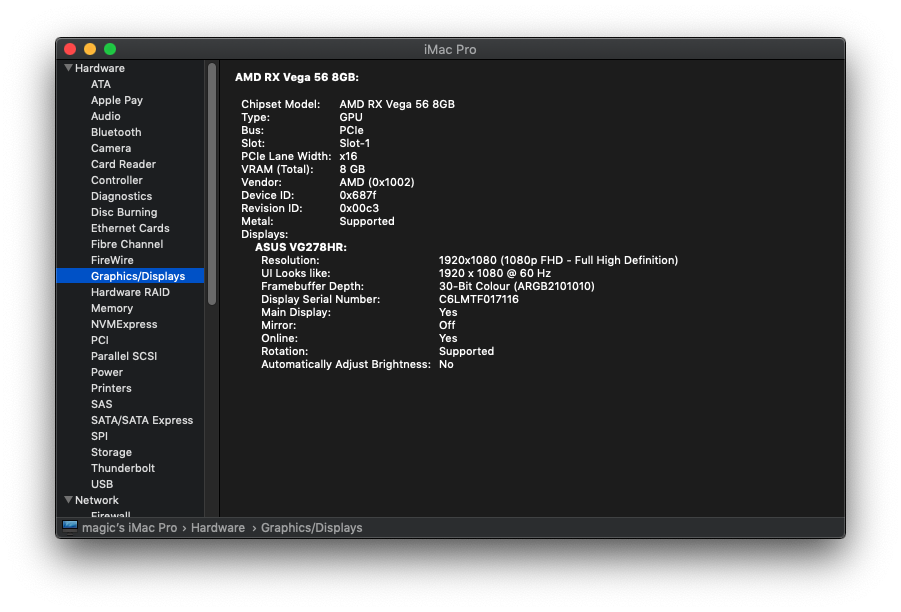Click the resolution value 1920x1080 FHD
The height and width of the screenshot is (612, 901).
(559, 260)
